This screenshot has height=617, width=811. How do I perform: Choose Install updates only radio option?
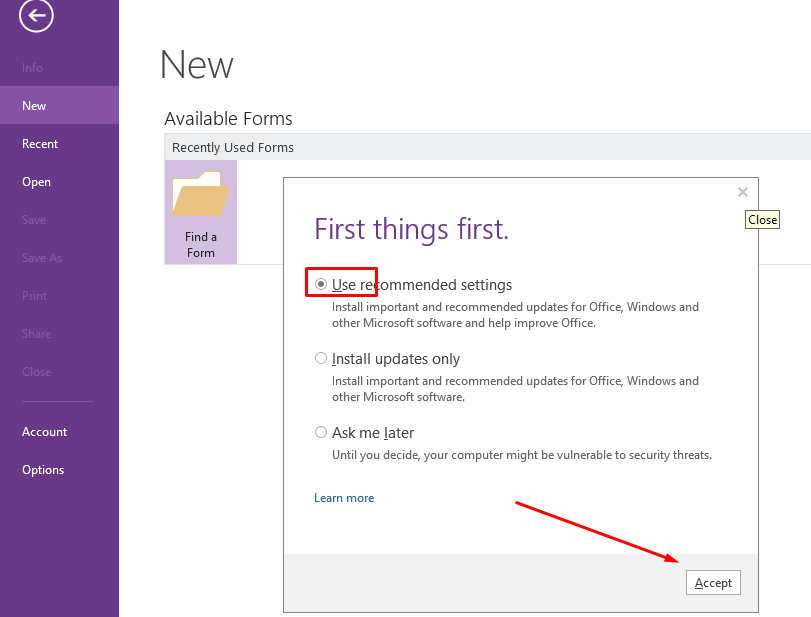tap(321, 358)
